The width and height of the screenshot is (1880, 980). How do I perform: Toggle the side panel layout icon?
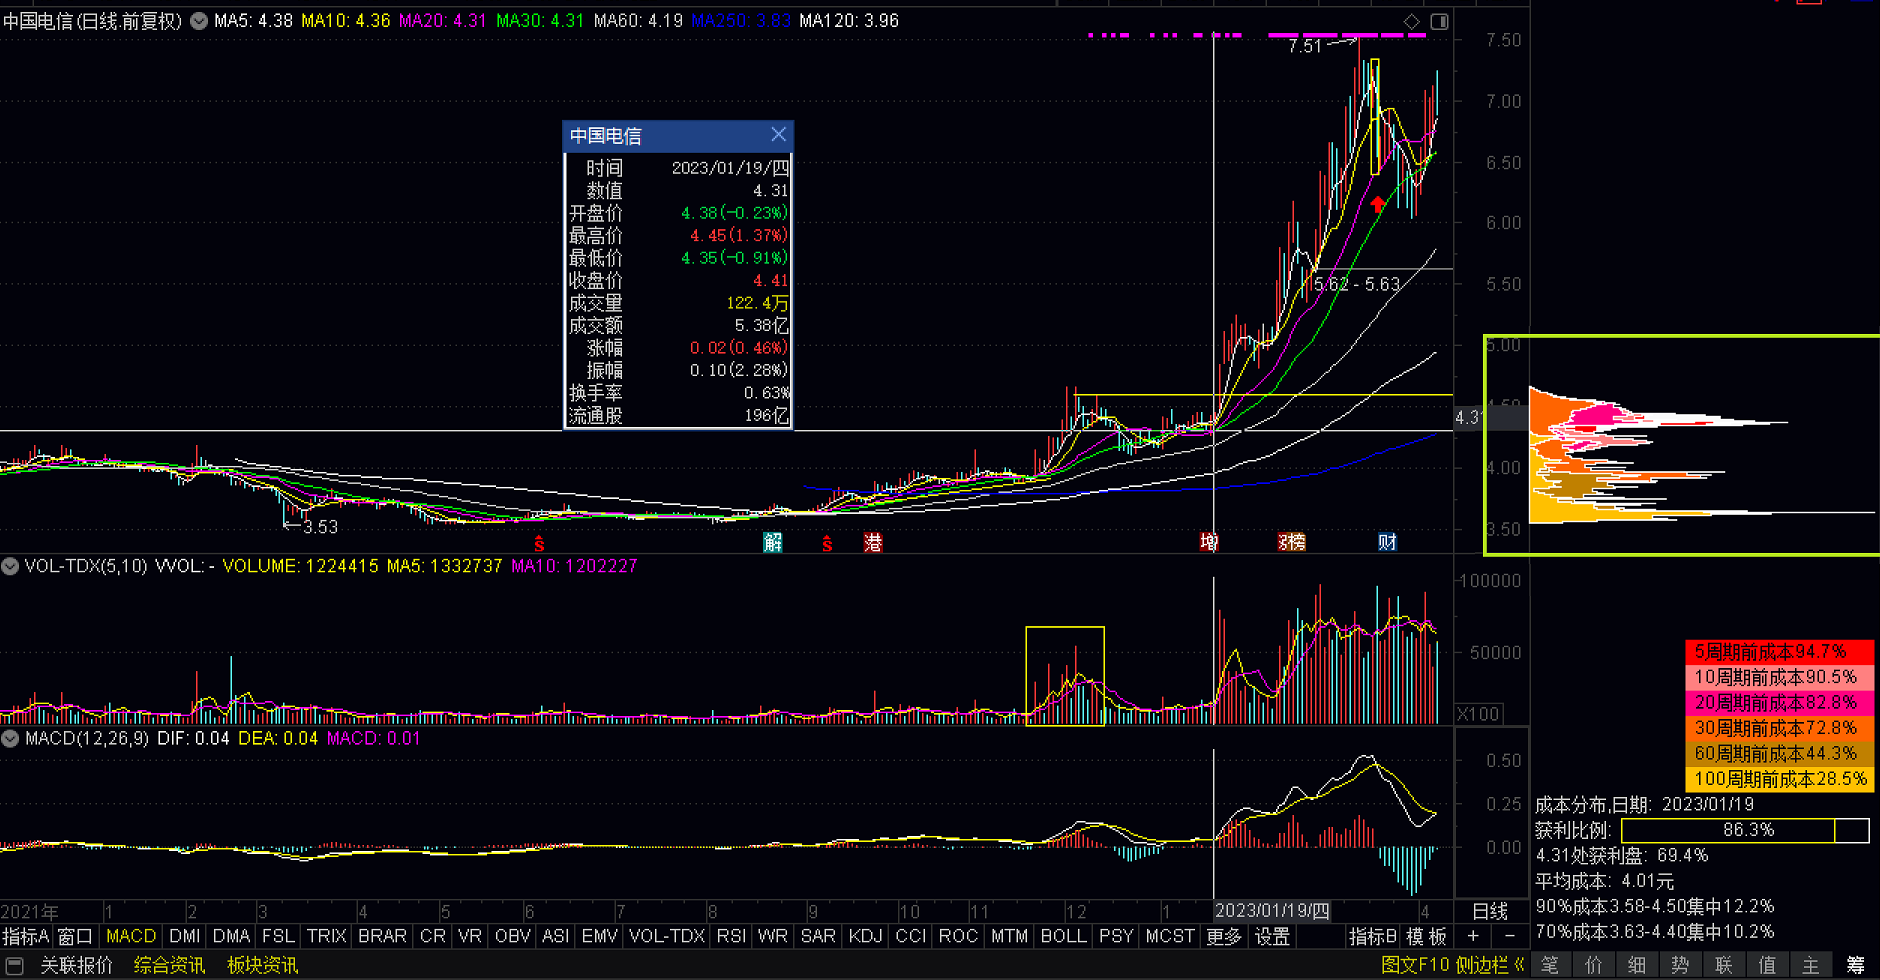1439,21
